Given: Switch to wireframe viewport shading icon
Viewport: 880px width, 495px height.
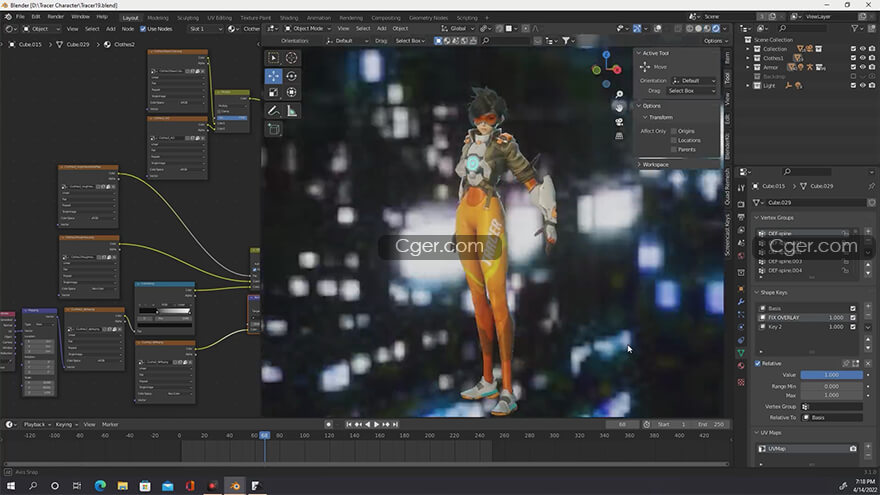Looking at the screenshot, I should tap(690, 29).
